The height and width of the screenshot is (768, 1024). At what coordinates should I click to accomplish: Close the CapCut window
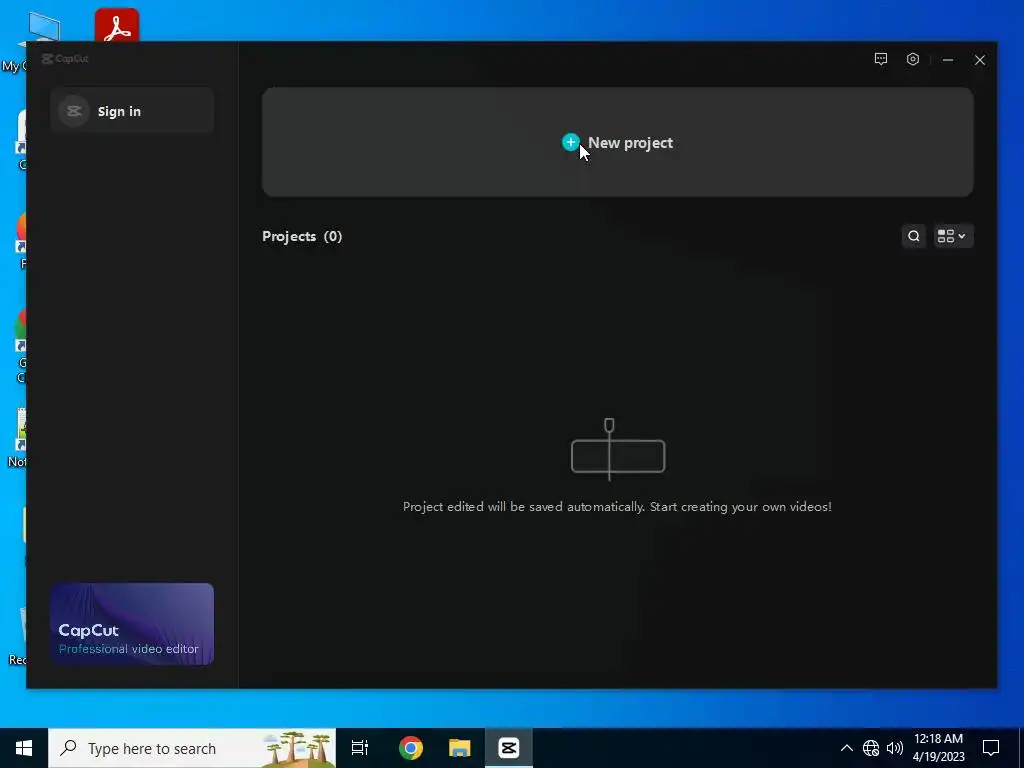click(x=980, y=59)
